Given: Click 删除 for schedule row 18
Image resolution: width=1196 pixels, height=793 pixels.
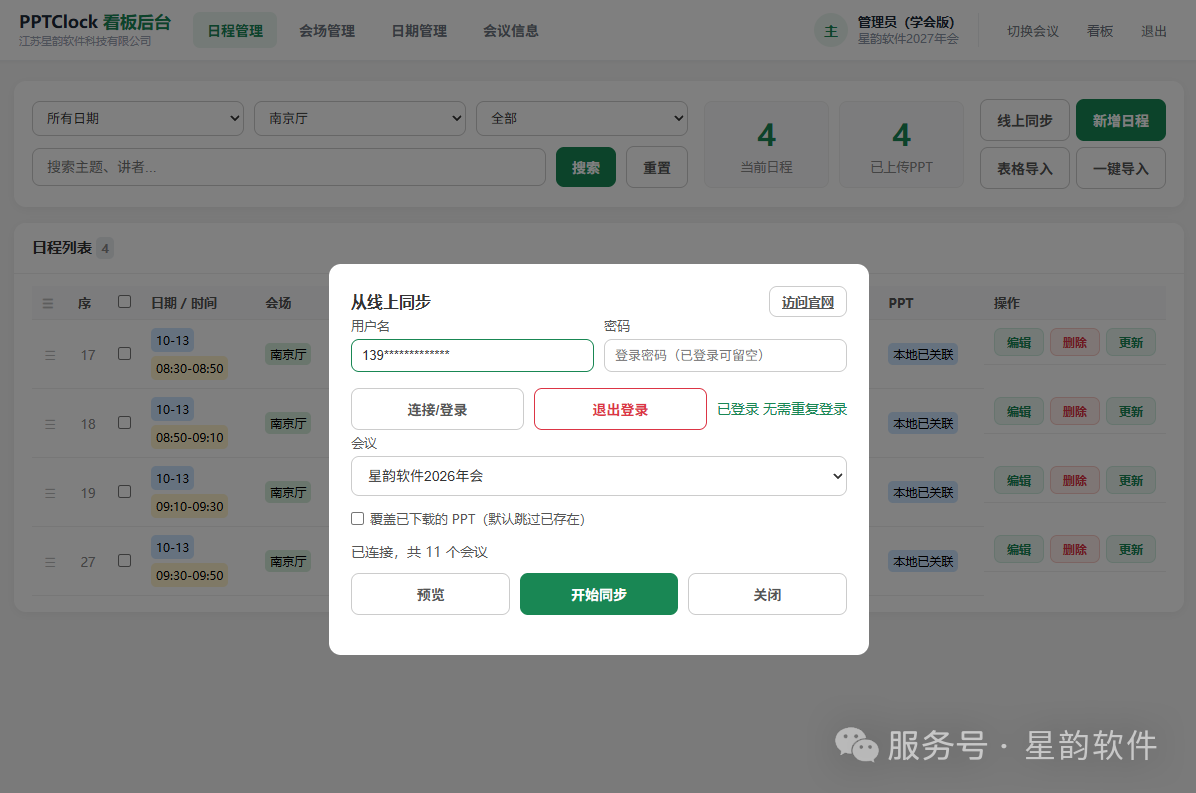Looking at the screenshot, I should (x=1075, y=411).
